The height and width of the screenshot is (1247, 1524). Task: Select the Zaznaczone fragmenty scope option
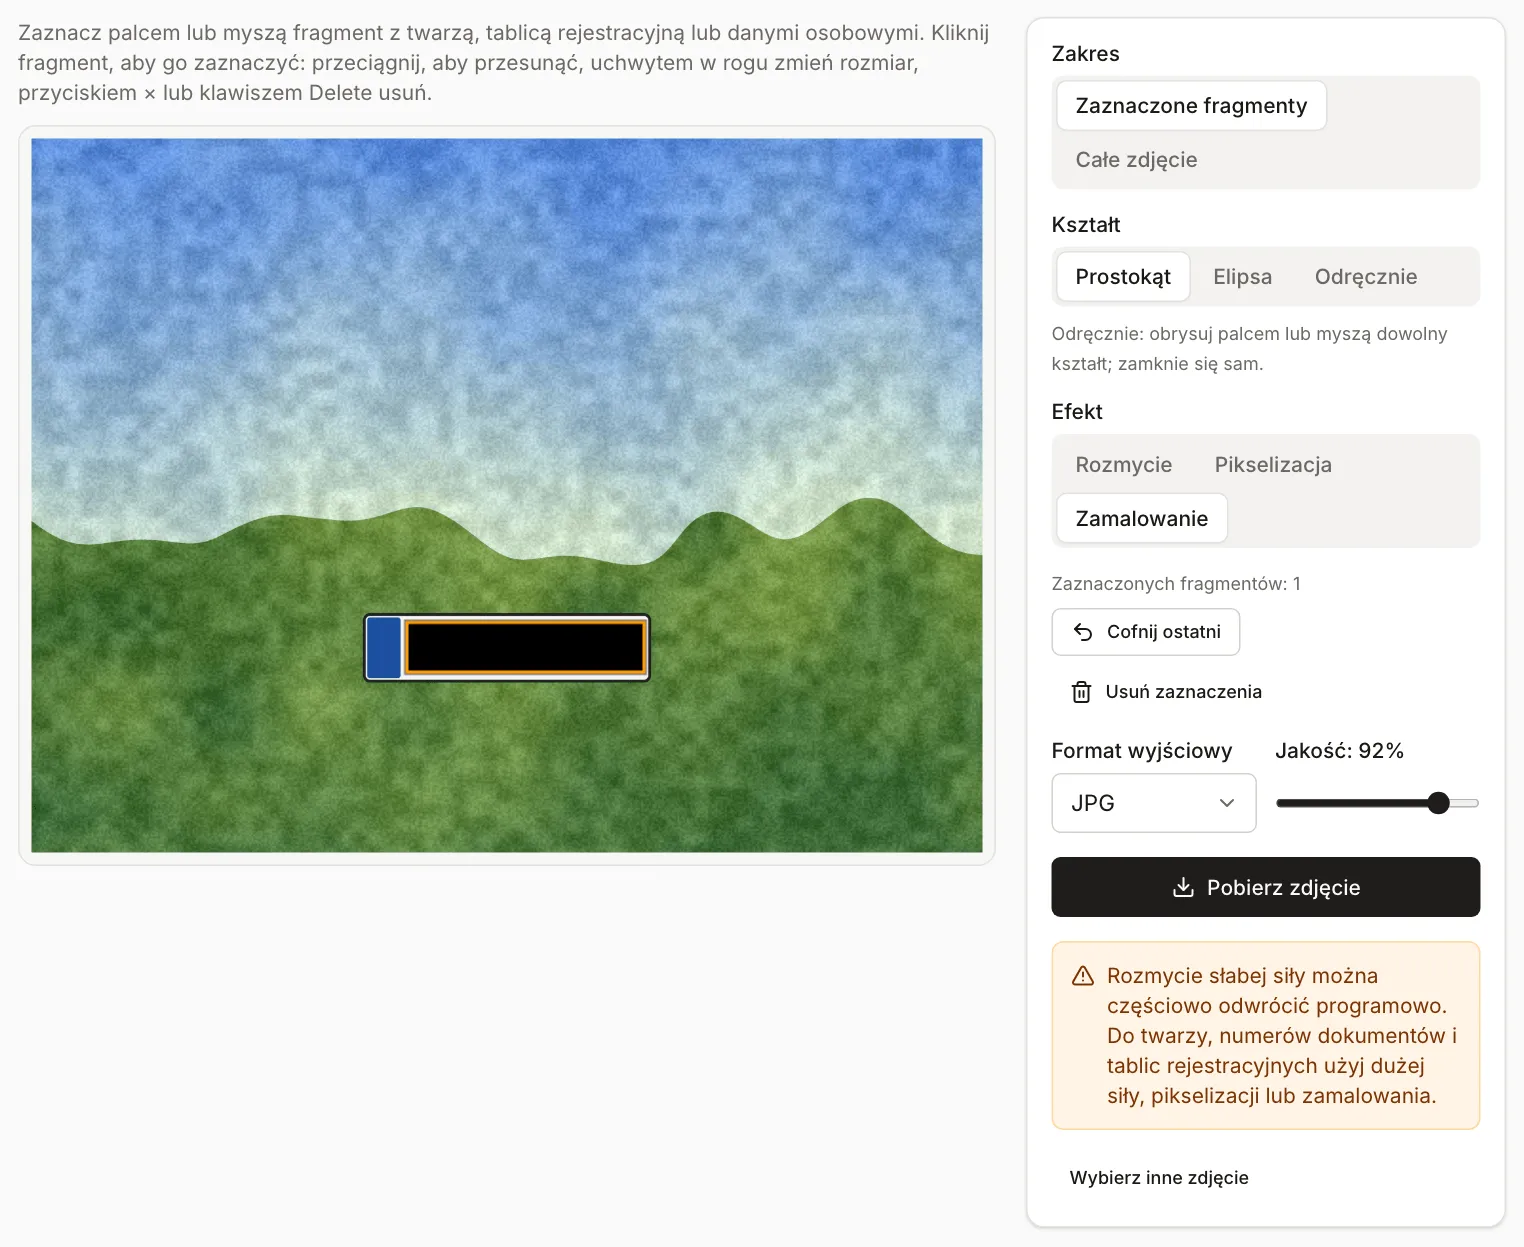coord(1191,106)
